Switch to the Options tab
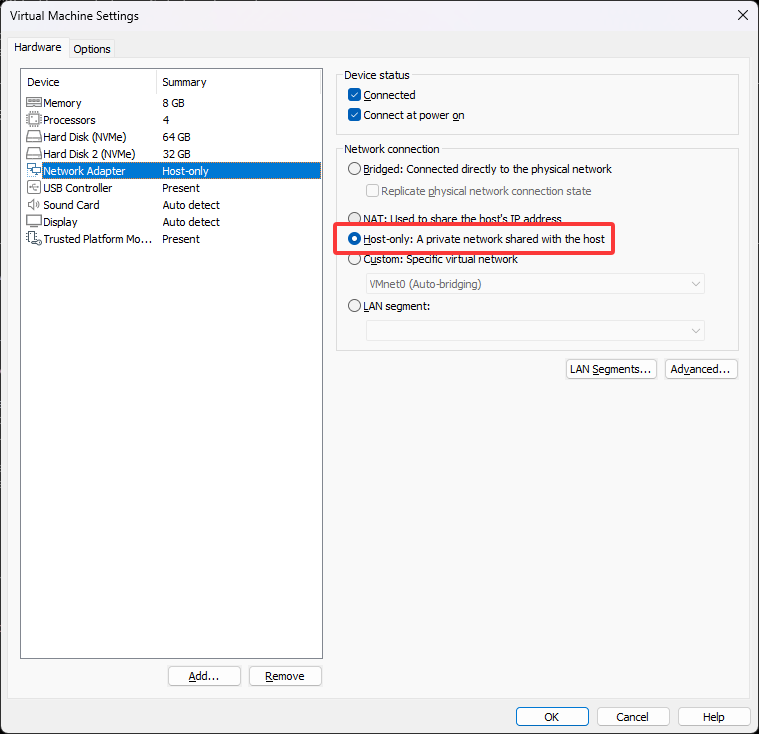The width and height of the screenshot is (759, 734). click(x=92, y=49)
